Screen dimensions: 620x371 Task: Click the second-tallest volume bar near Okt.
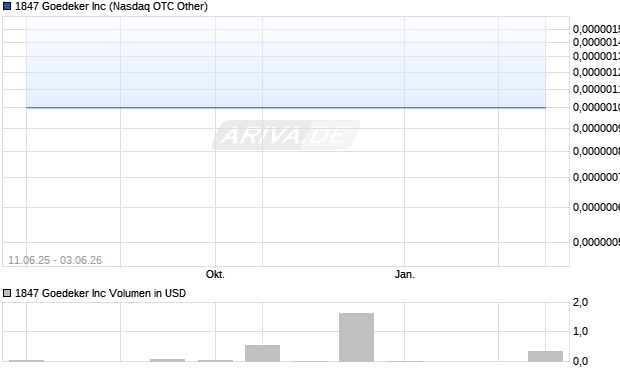[x=263, y=353]
